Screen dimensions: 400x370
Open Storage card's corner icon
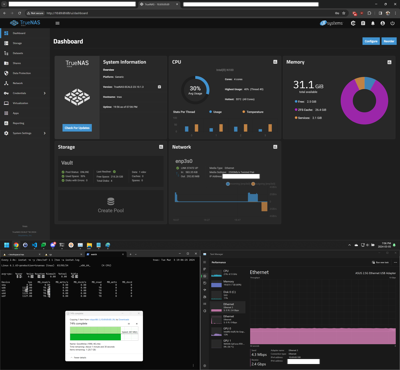point(161,147)
